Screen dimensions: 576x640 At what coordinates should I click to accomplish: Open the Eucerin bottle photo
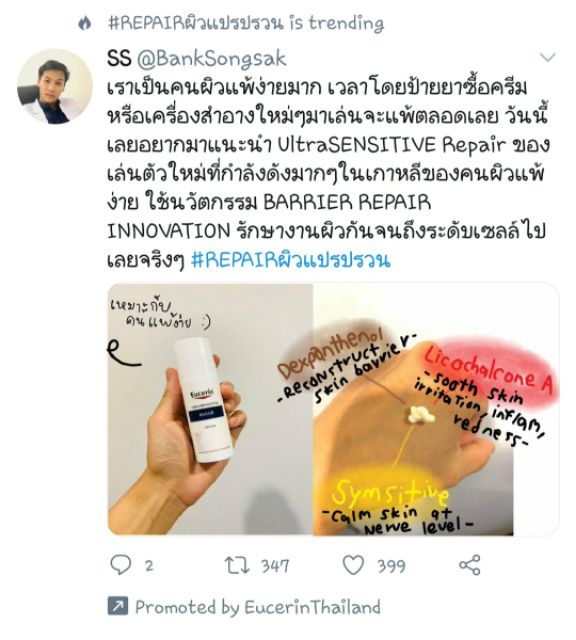pyautogui.click(x=210, y=409)
